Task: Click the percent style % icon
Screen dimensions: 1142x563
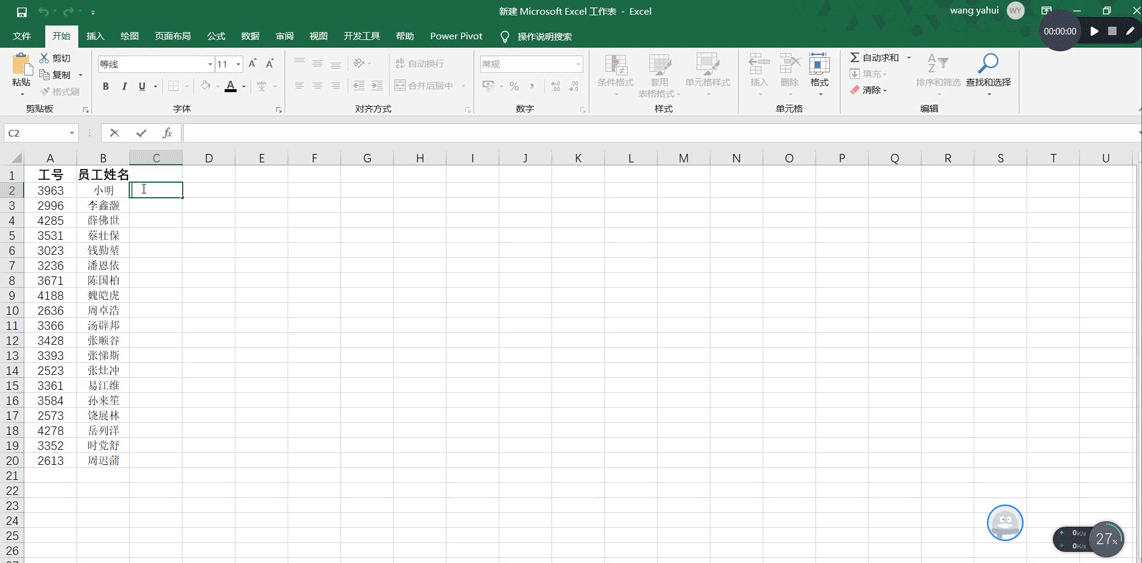Action: click(x=513, y=86)
